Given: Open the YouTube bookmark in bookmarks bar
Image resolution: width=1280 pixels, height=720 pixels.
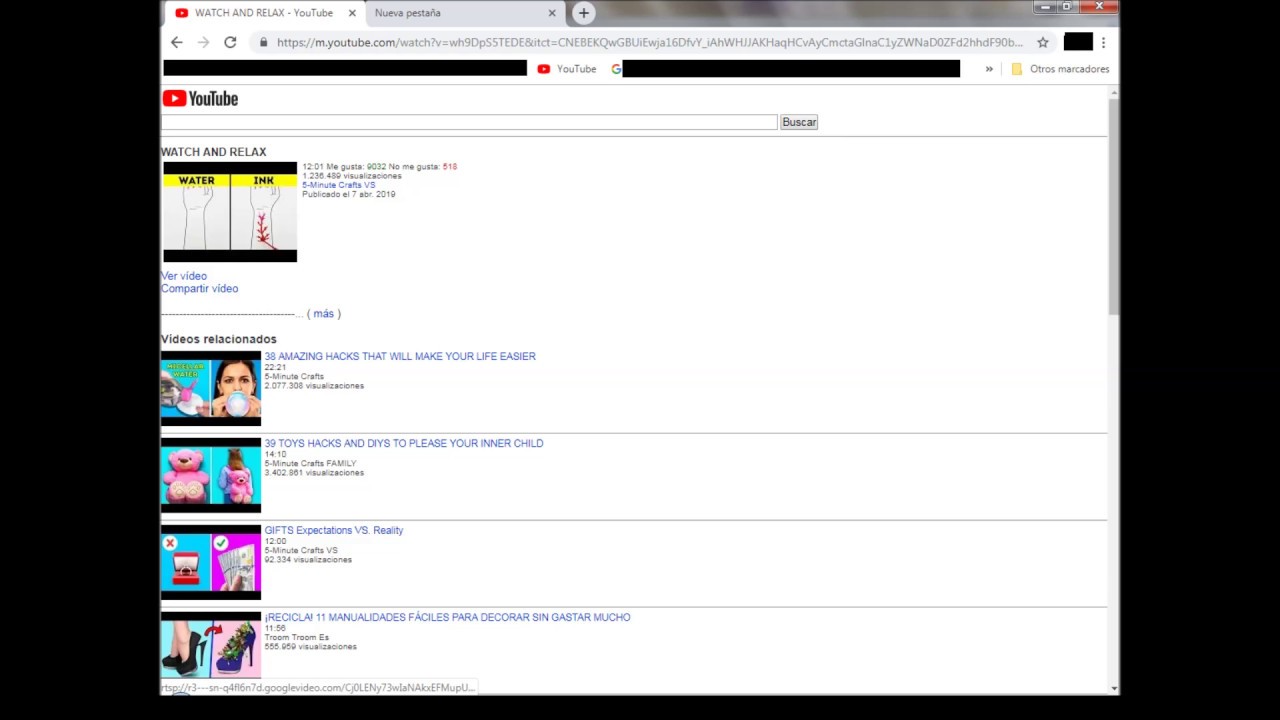Looking at the screenshot, I should click(x=567, y=69).
